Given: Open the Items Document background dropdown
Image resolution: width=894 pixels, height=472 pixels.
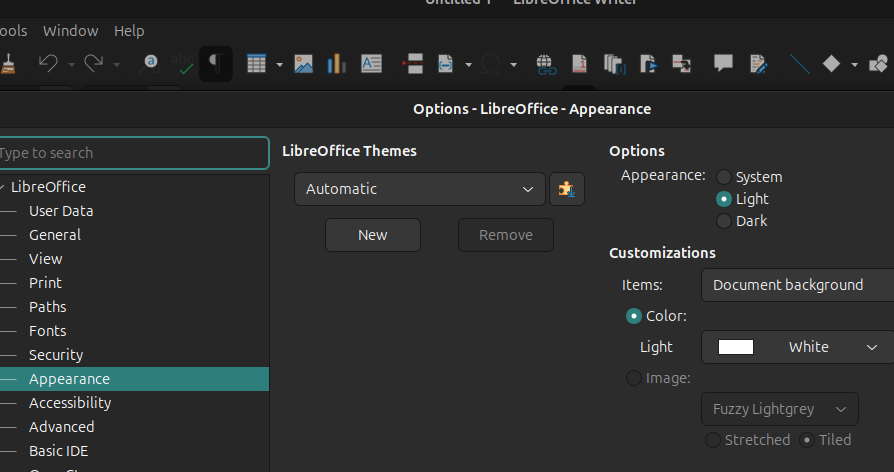Looking at the screenshot, I should (x=797, y=285).
